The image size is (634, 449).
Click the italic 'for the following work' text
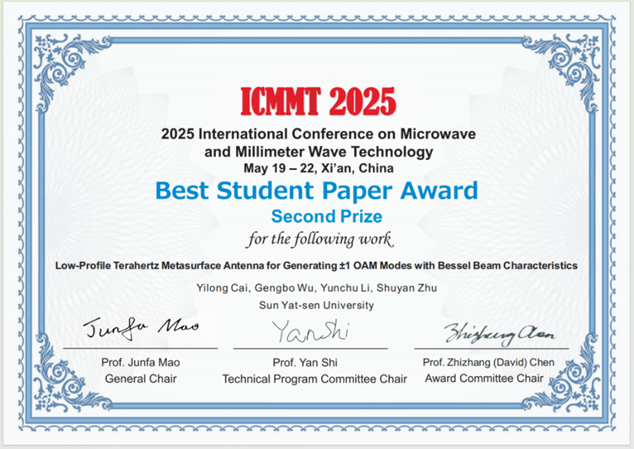coord(317,240)
